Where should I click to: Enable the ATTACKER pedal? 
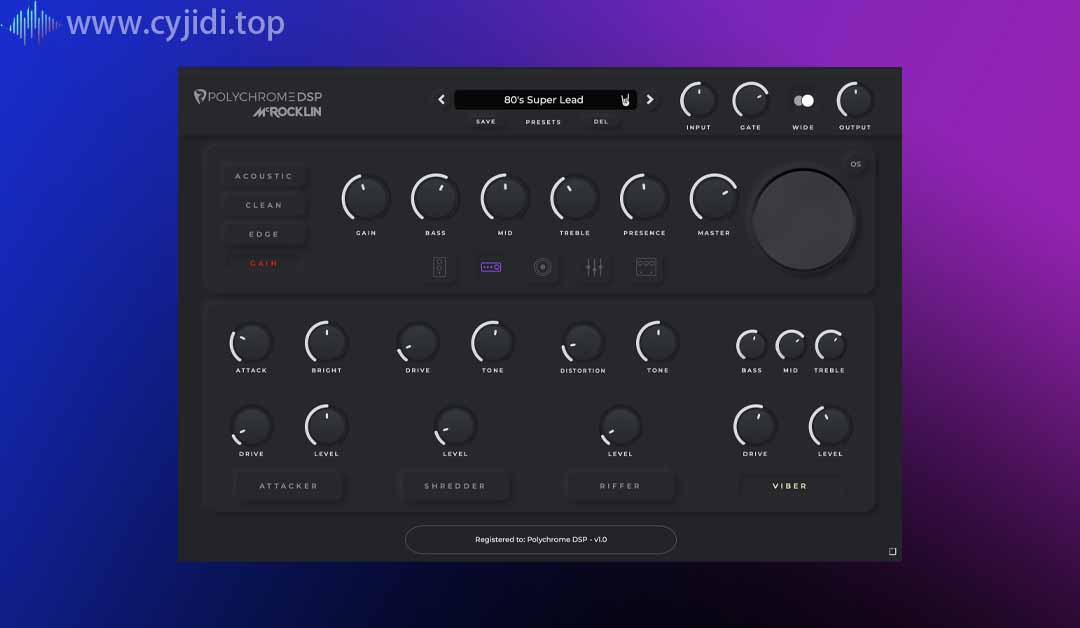point(289,486)
